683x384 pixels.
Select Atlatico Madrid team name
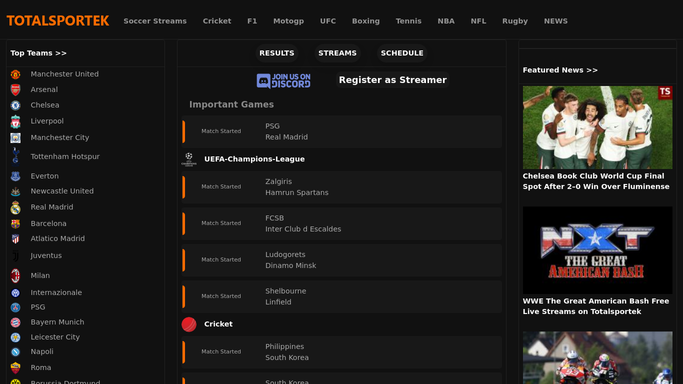click(x=57, y=239)
